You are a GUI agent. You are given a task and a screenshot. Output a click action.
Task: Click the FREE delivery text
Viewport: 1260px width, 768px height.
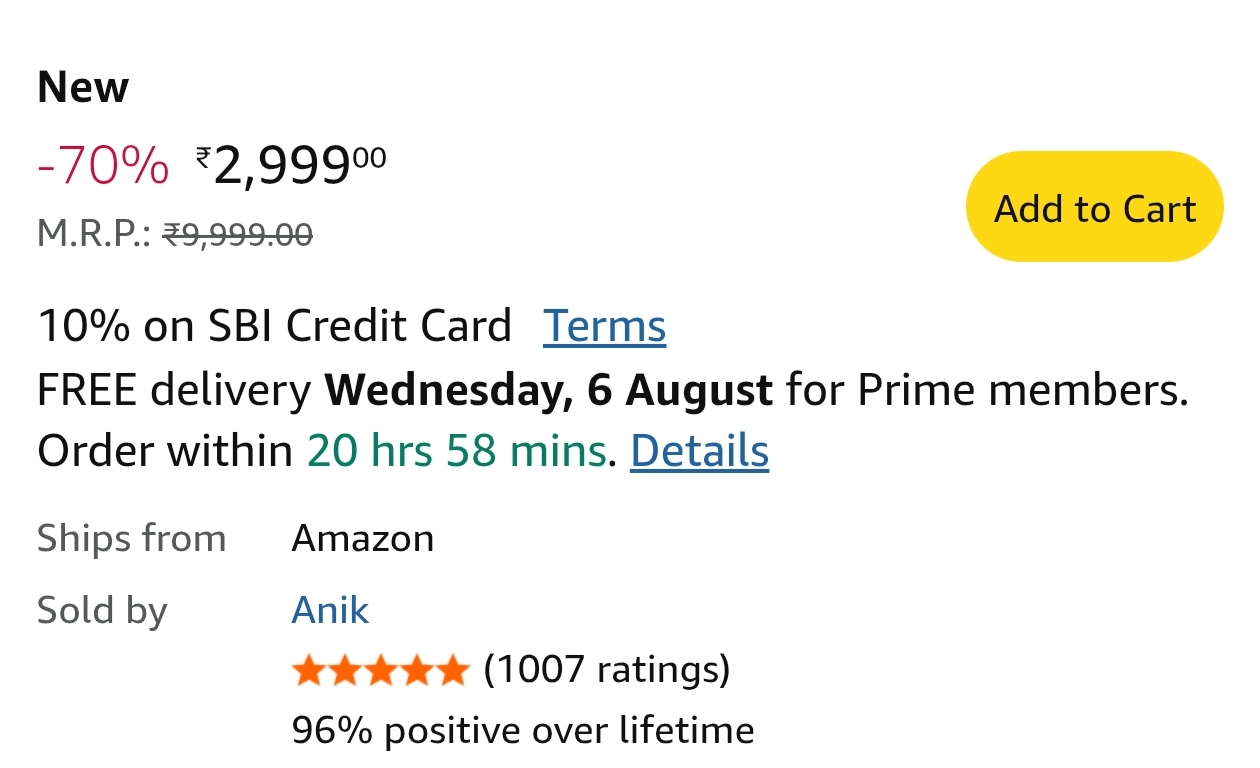[174, 390]
